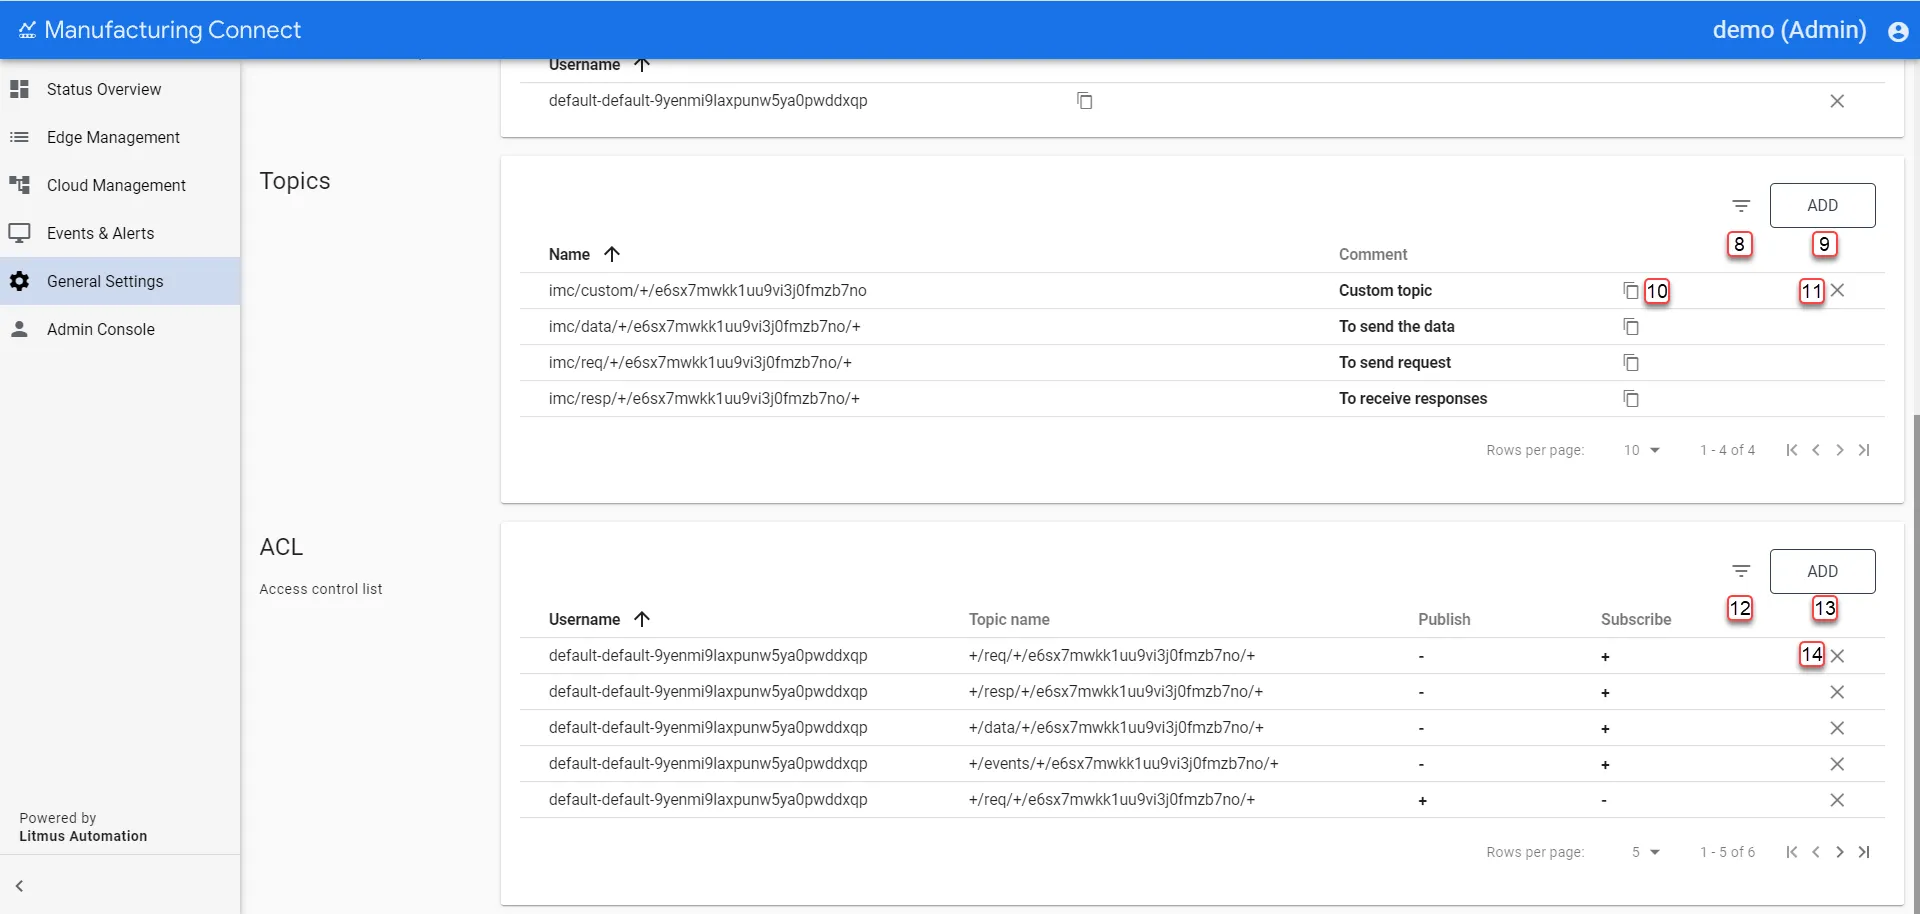Open the ACL table filter

tap(1741, 572)
